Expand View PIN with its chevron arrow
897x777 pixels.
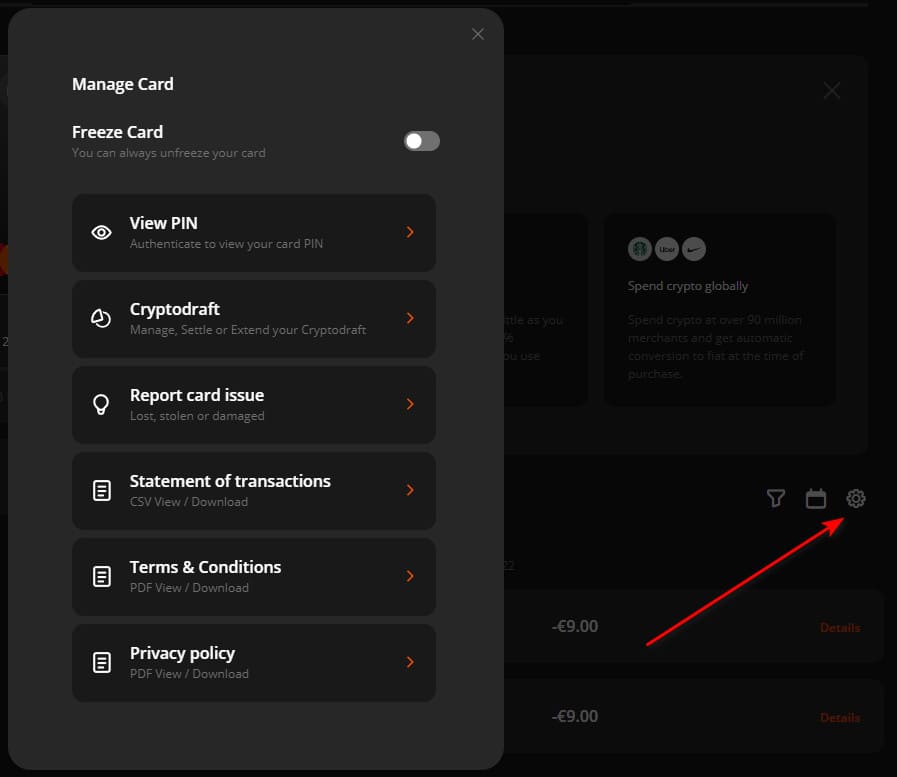tap(410, 232)
